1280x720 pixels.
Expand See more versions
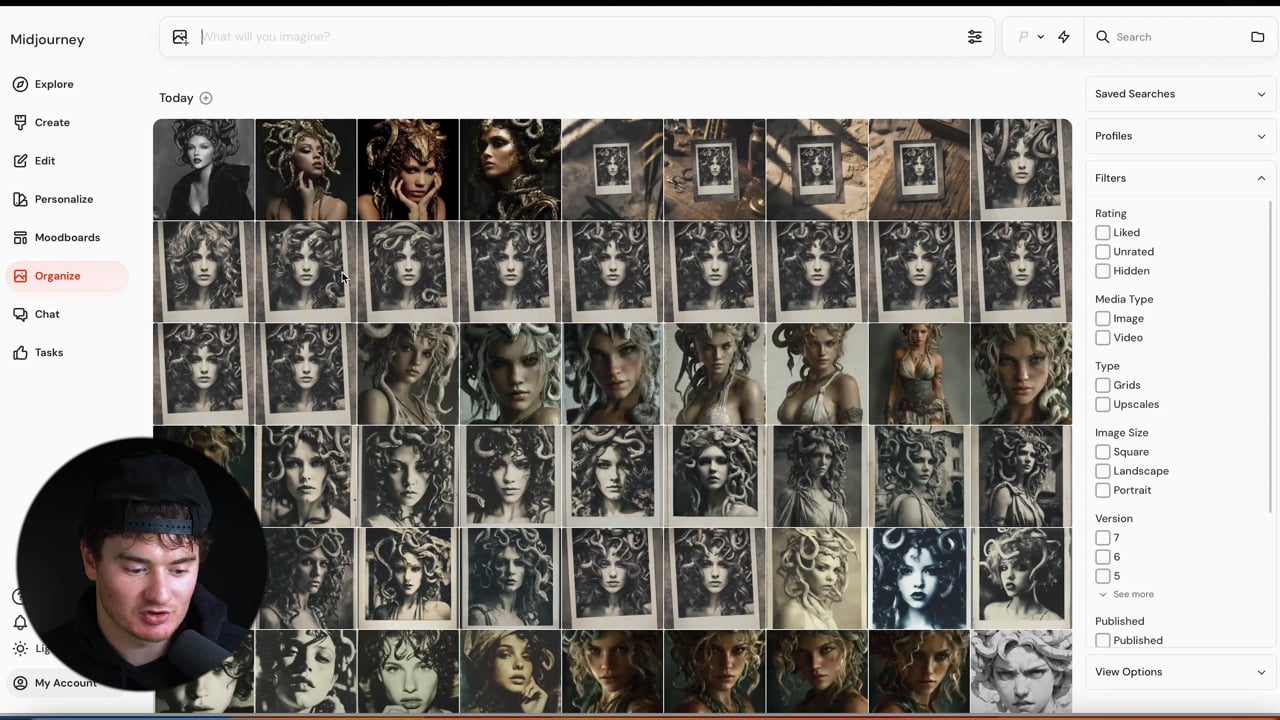coord(1126,594)
